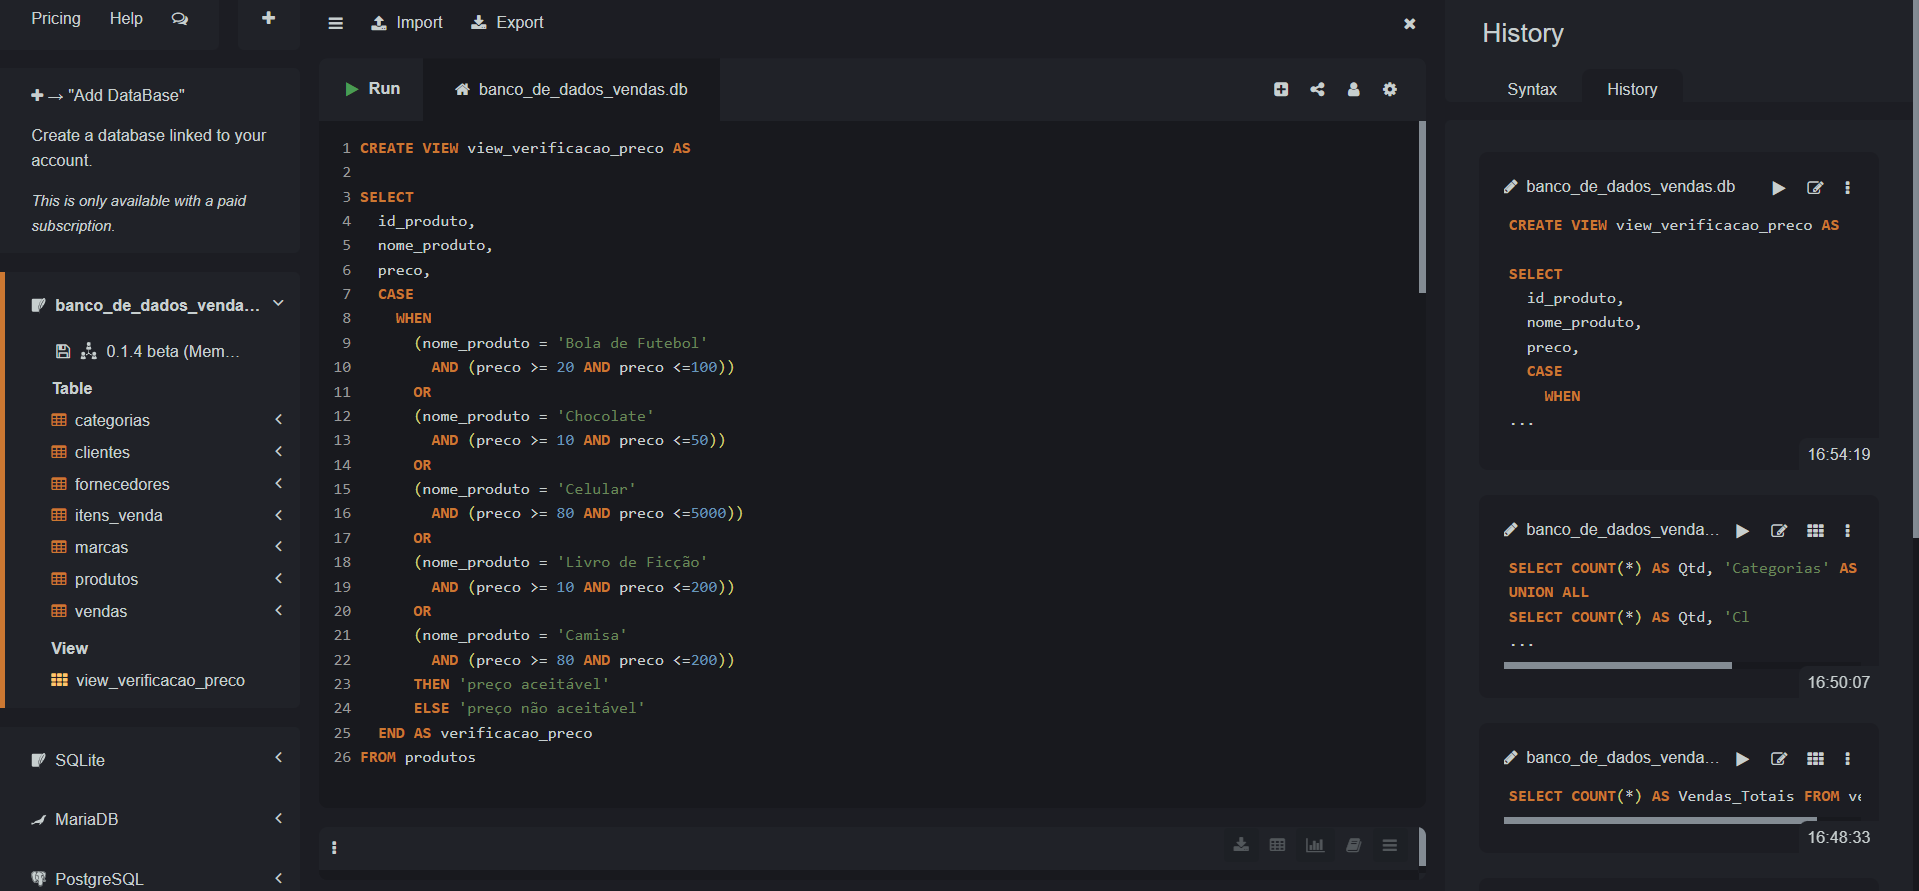Expand the itens_venda table chevron
Image resolution: width=1919 pixels, height=891 pixels.
coord(279,515)
